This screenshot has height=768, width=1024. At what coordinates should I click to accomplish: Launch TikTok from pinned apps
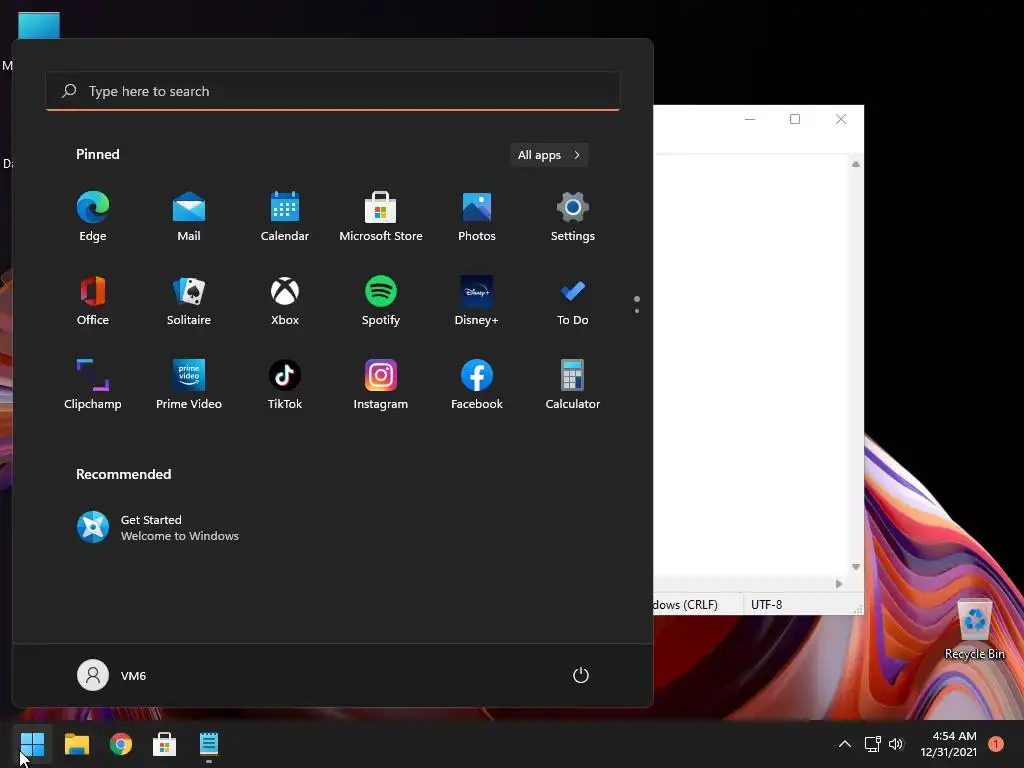click(285, 385)
